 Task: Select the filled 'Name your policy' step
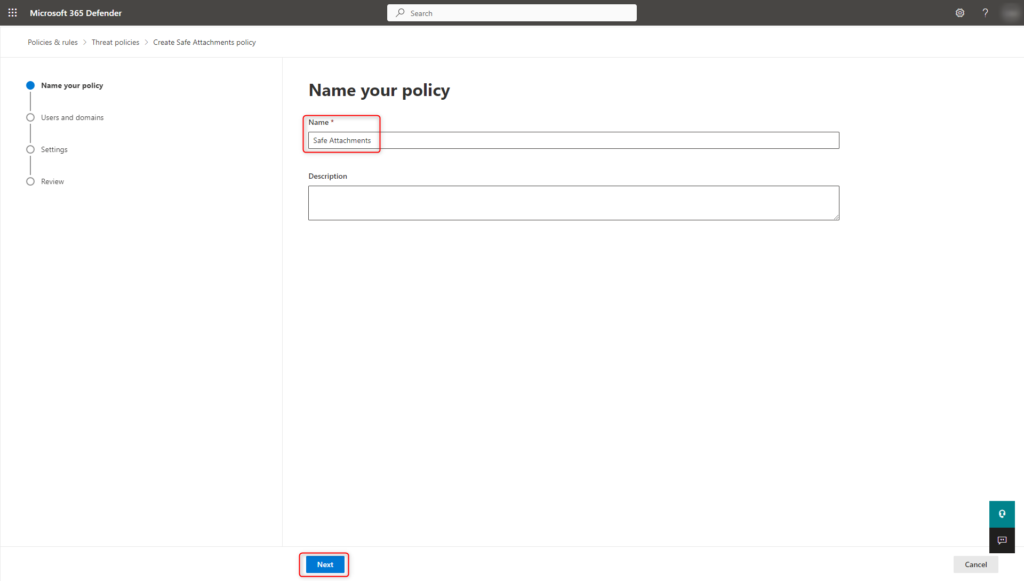click(29, 85)
